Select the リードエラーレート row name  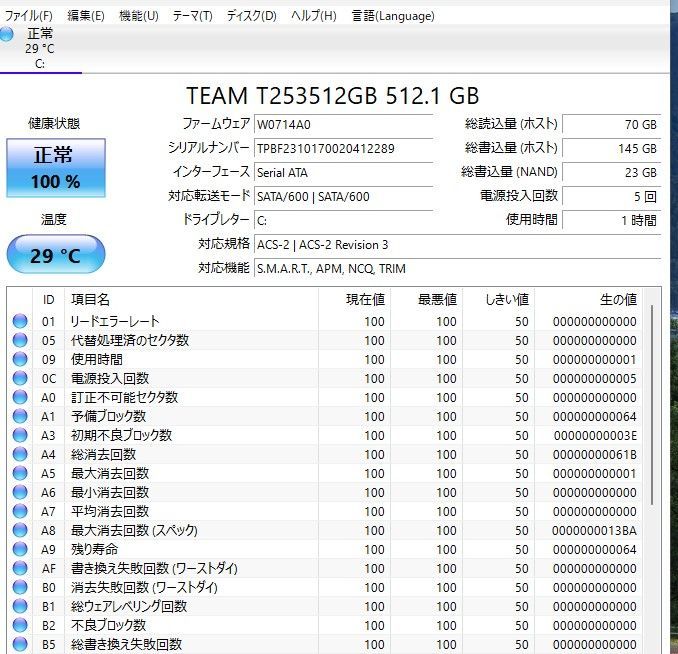(115, 321)
